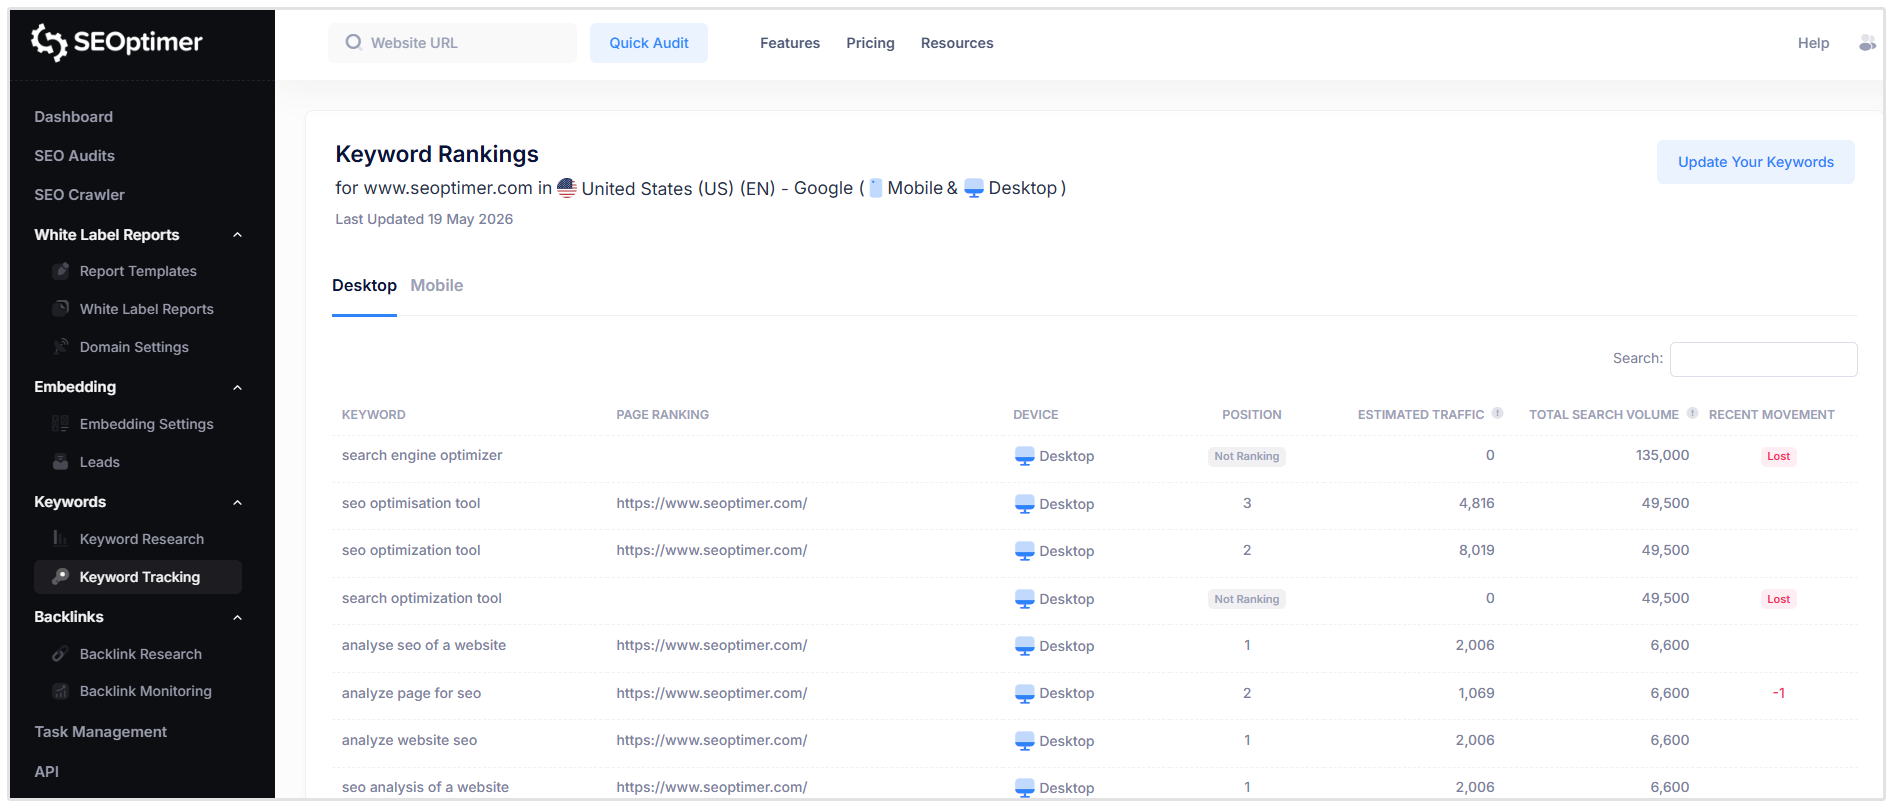Open the user account icon
The height and width of the screenshot is (808, 1893).
1866,43
